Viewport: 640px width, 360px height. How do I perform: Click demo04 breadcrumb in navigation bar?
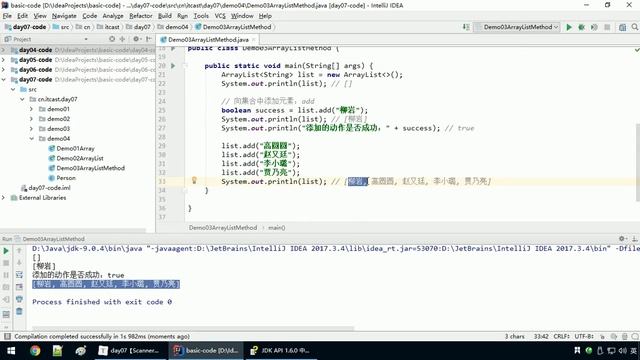[177, 27]
